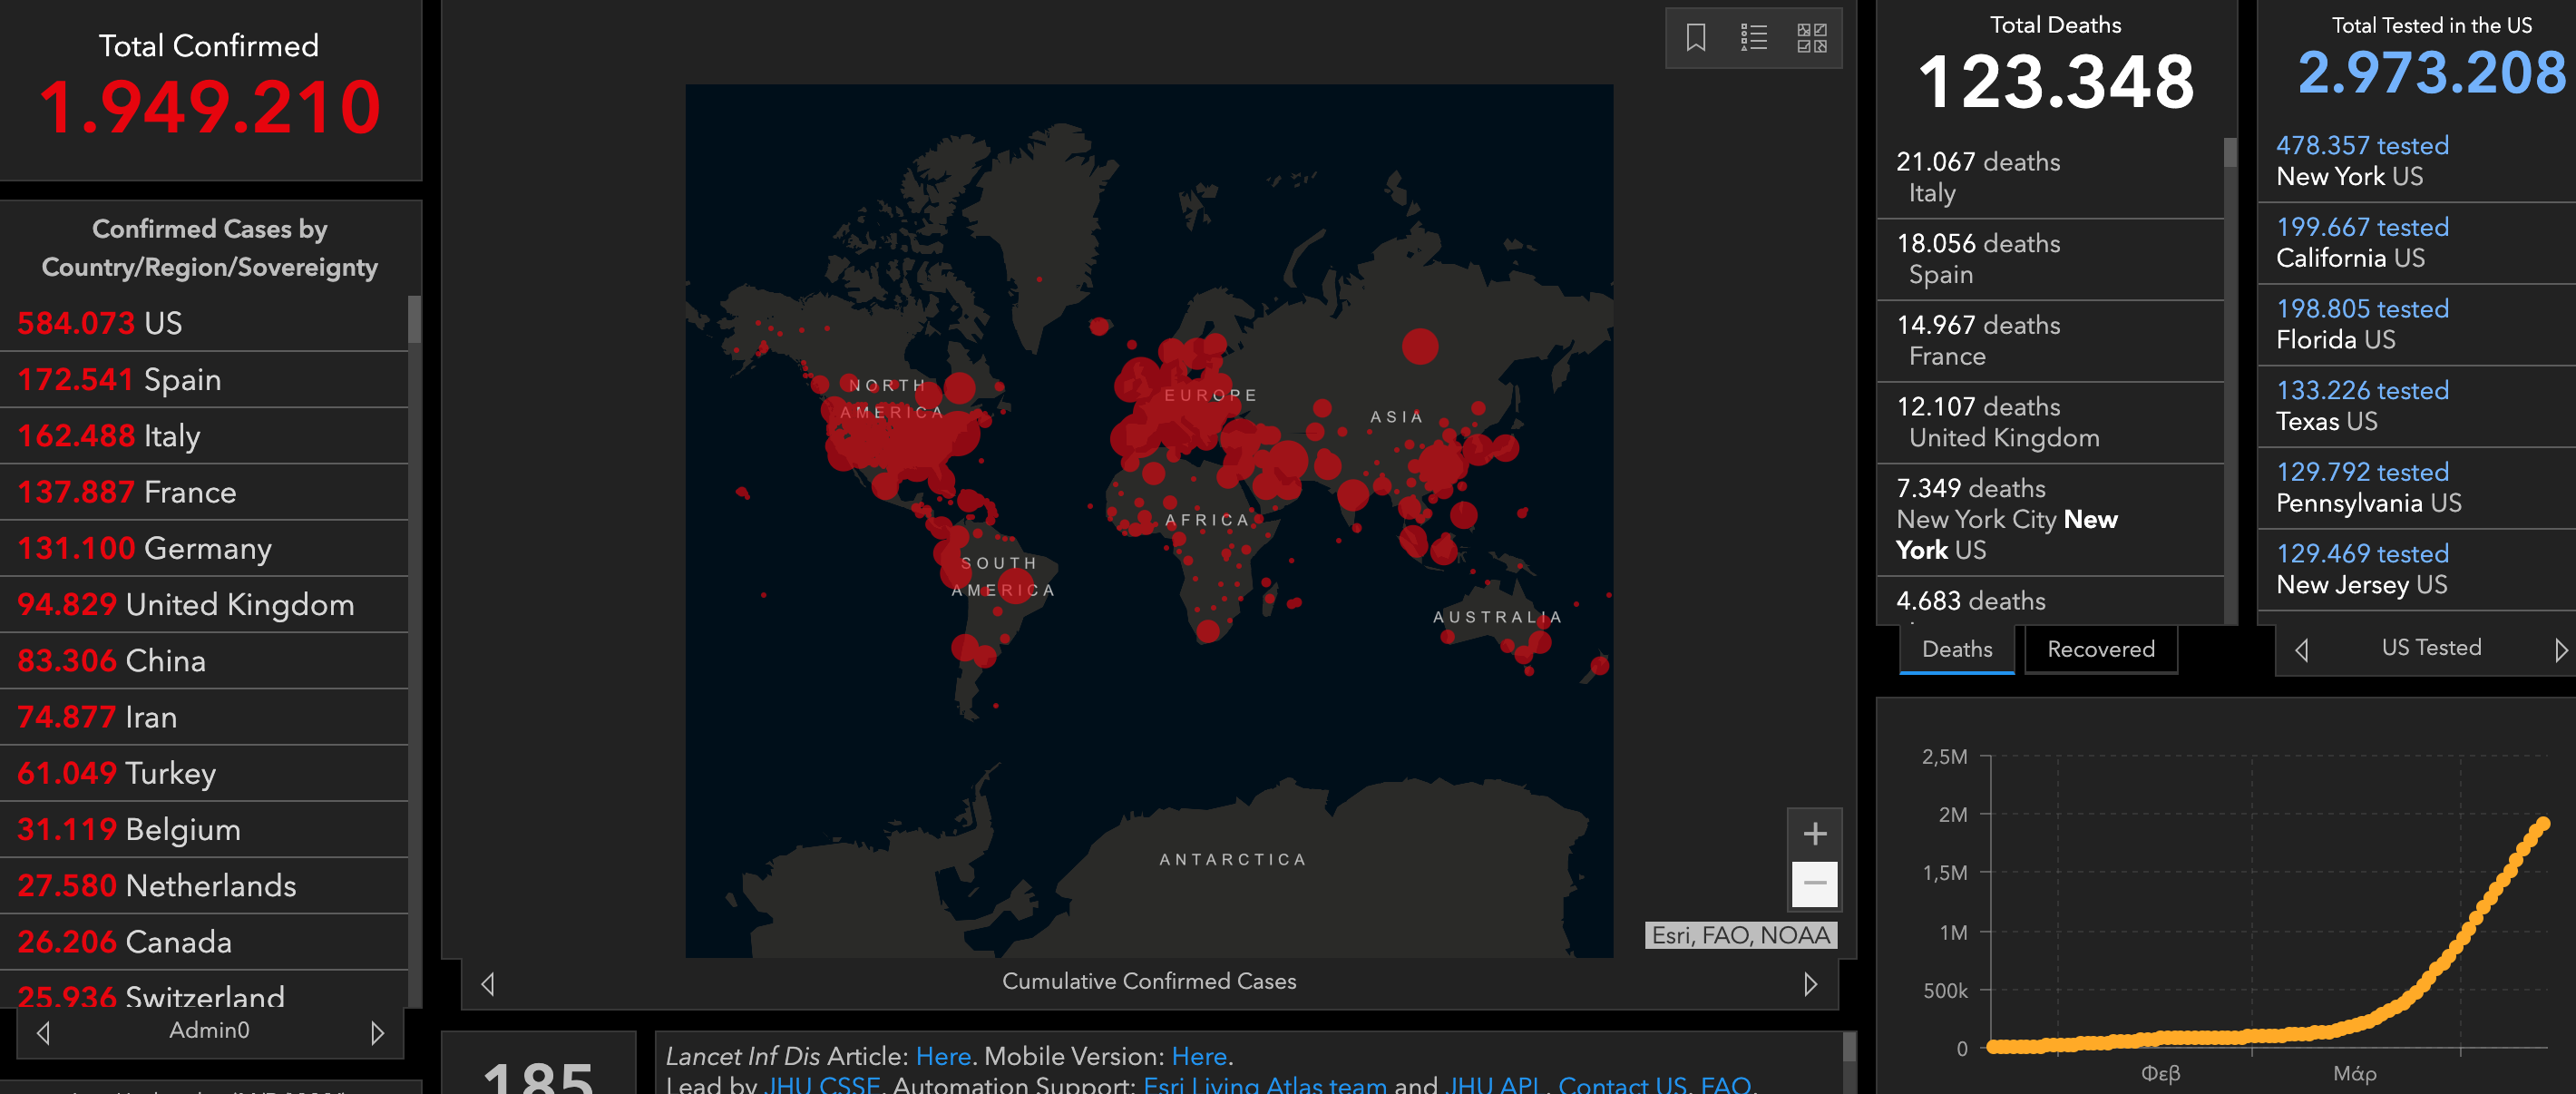Switch to the Recovered tab
The height and width of the screenshot is (1094, 2576).
point(2100,650)
